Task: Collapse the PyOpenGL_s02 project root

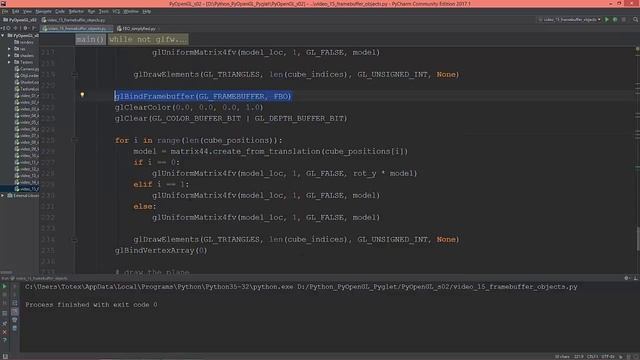Action: coord(3,36)
